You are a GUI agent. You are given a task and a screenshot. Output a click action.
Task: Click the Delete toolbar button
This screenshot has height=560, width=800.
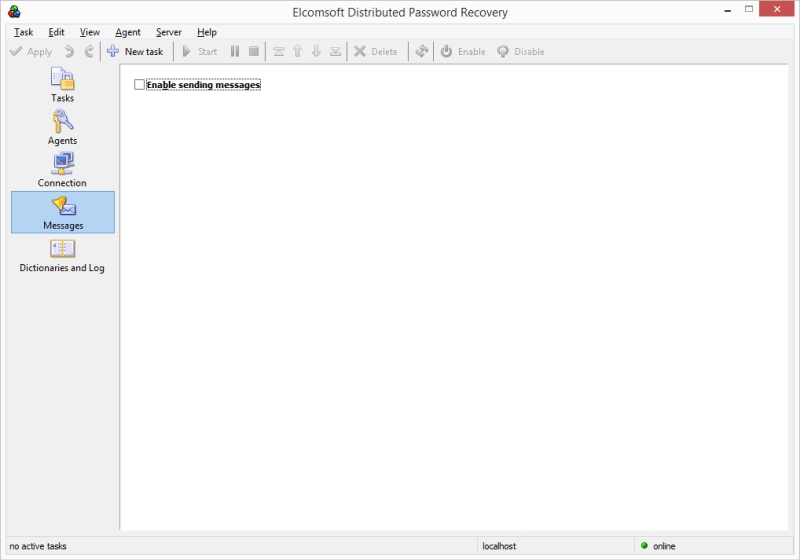376,51
